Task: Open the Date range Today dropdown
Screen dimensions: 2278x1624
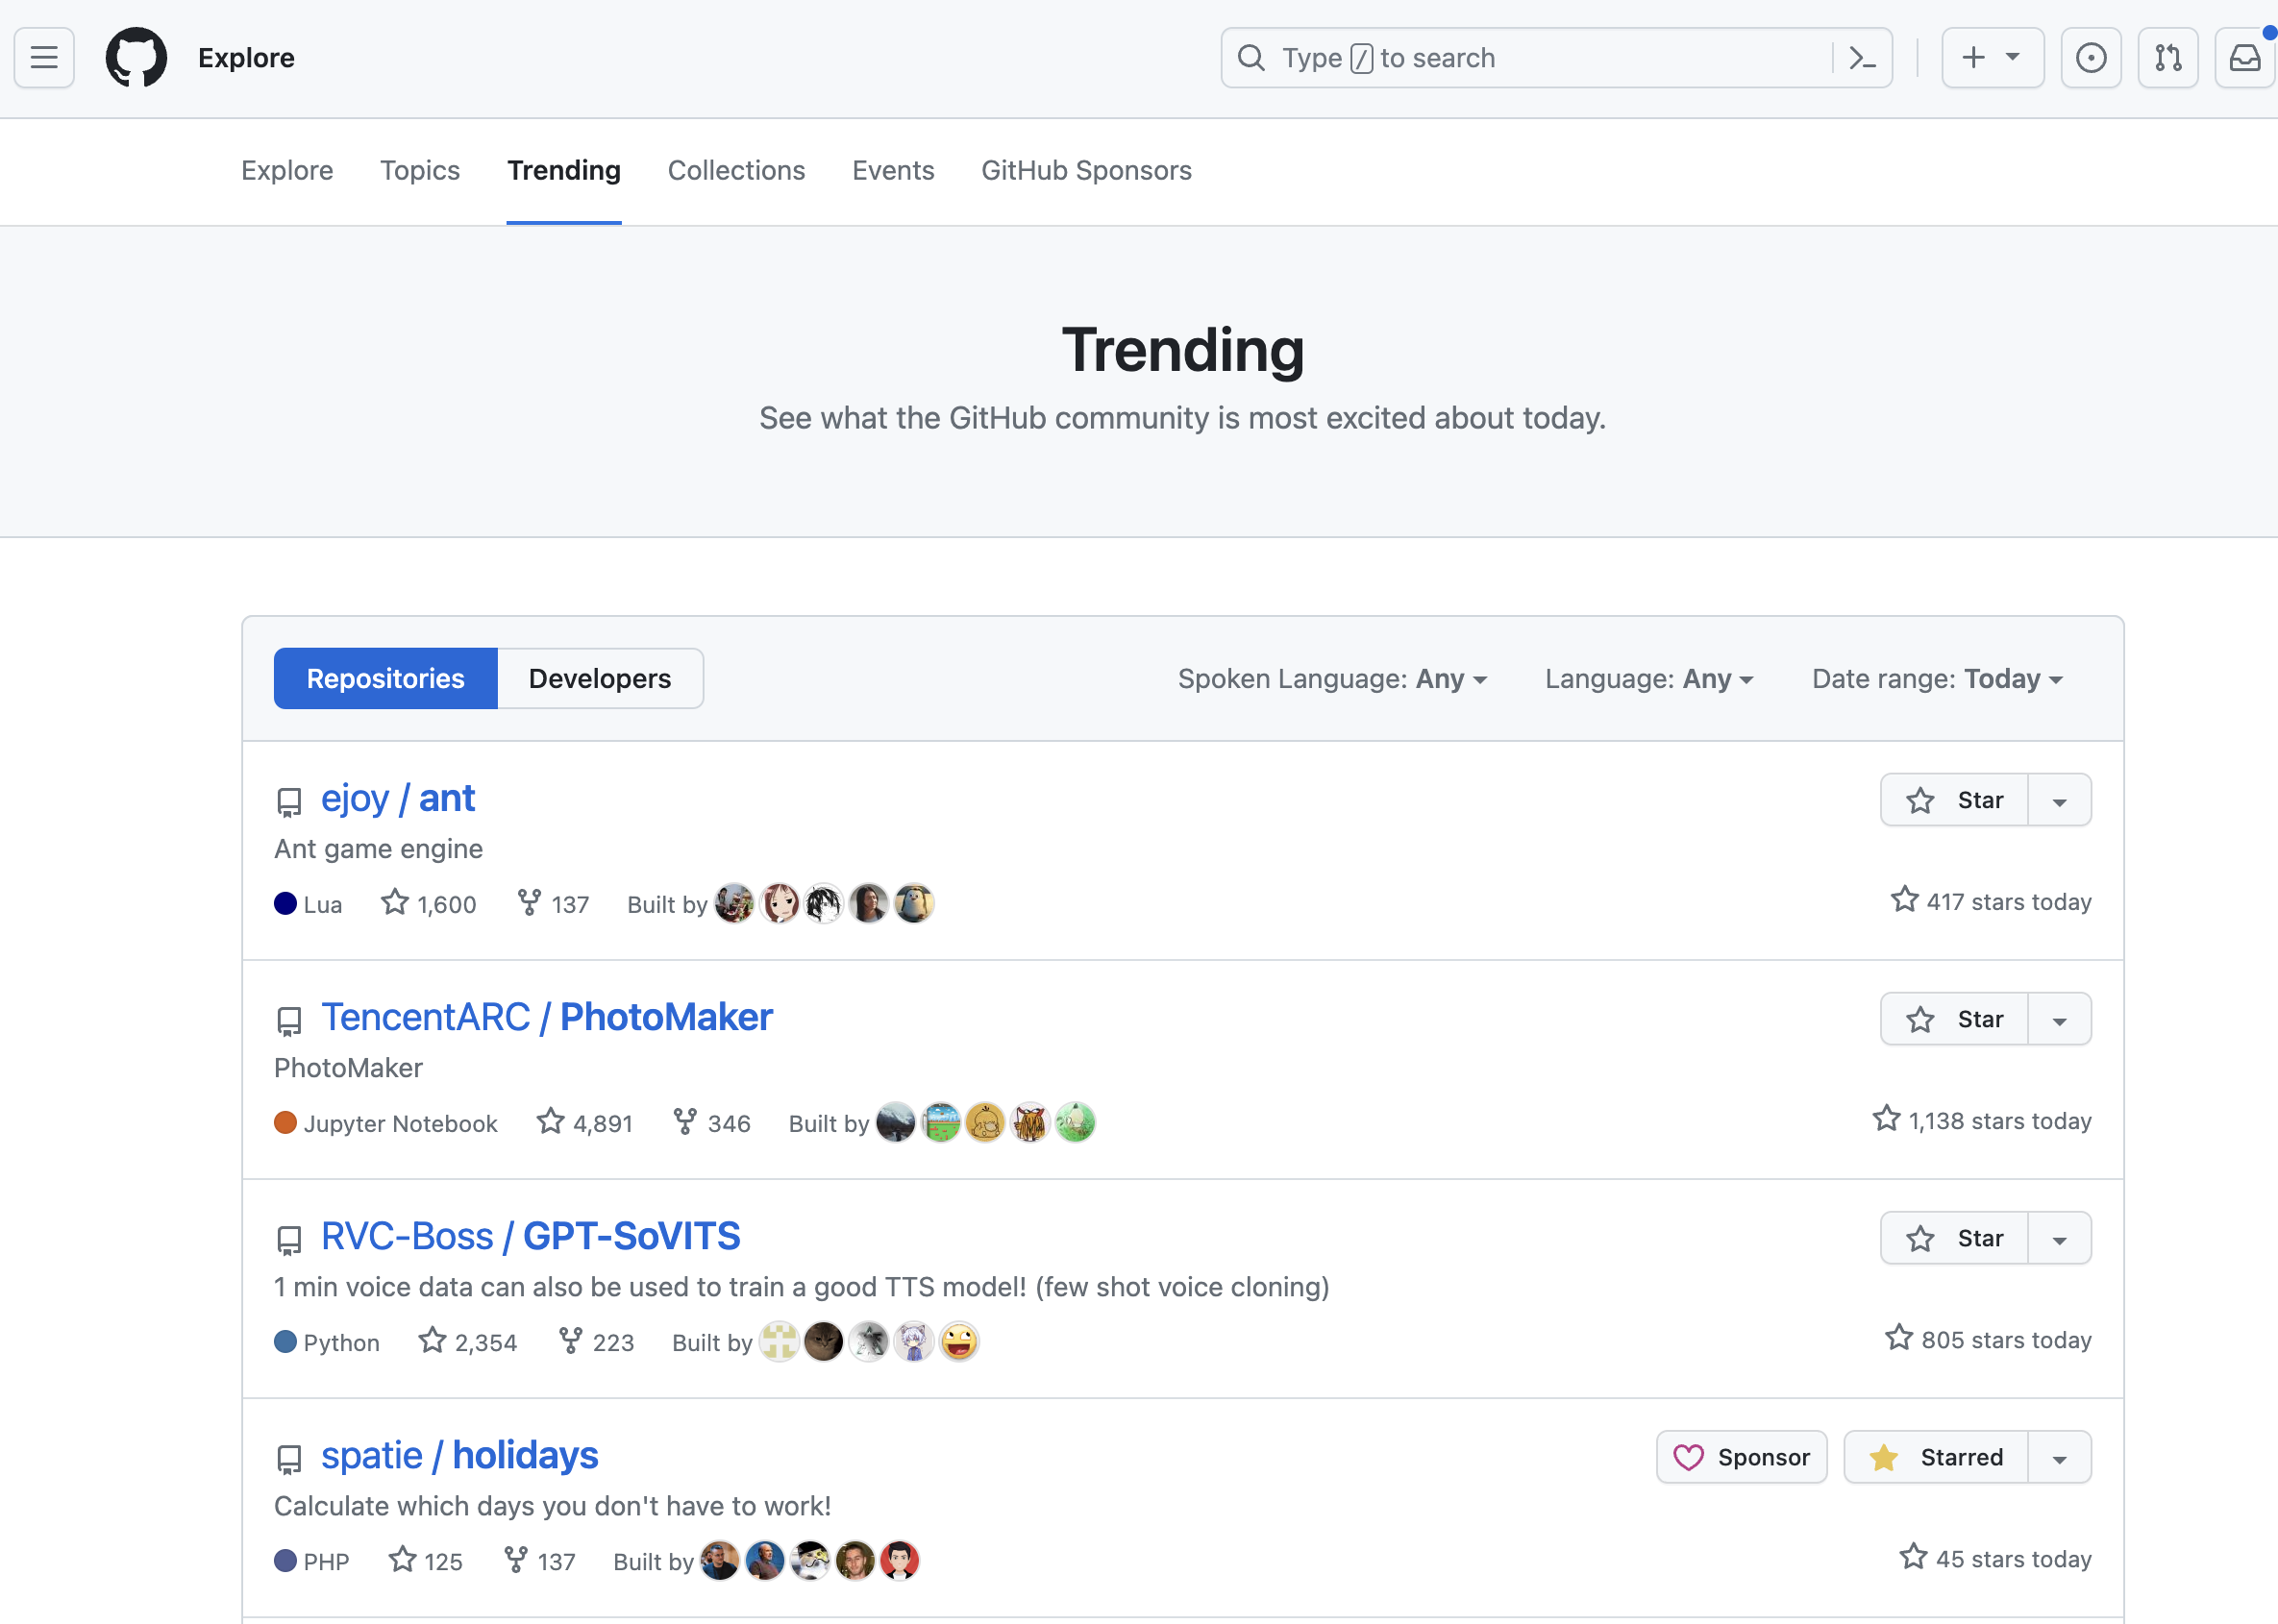Action: (x=1937, y=679)
